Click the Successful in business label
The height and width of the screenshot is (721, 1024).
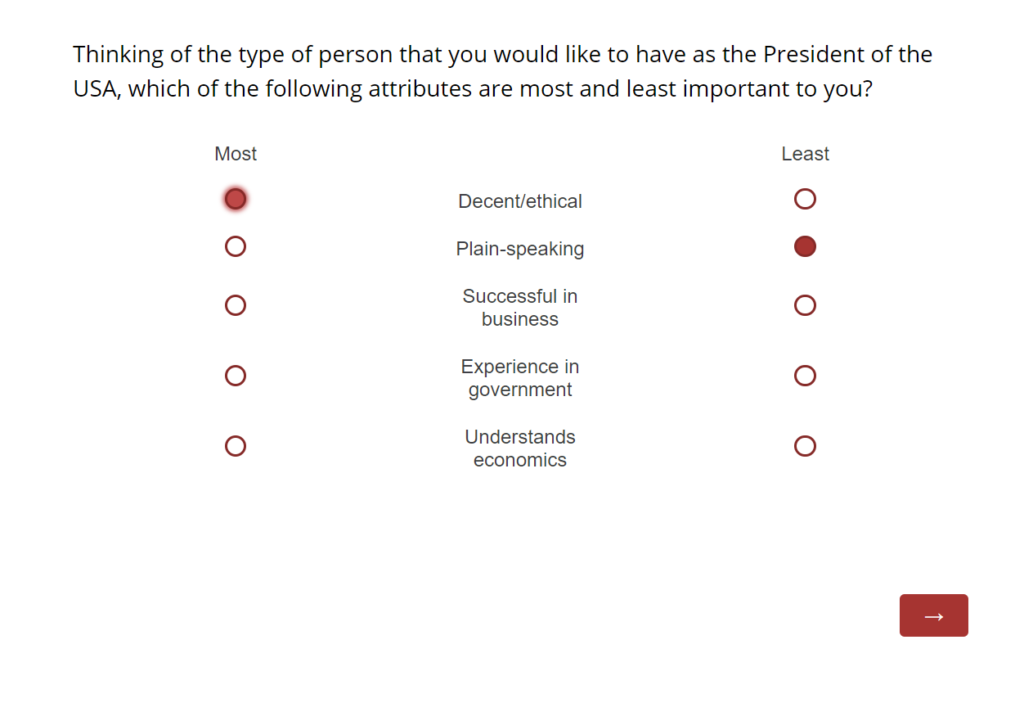click(520, 308)
